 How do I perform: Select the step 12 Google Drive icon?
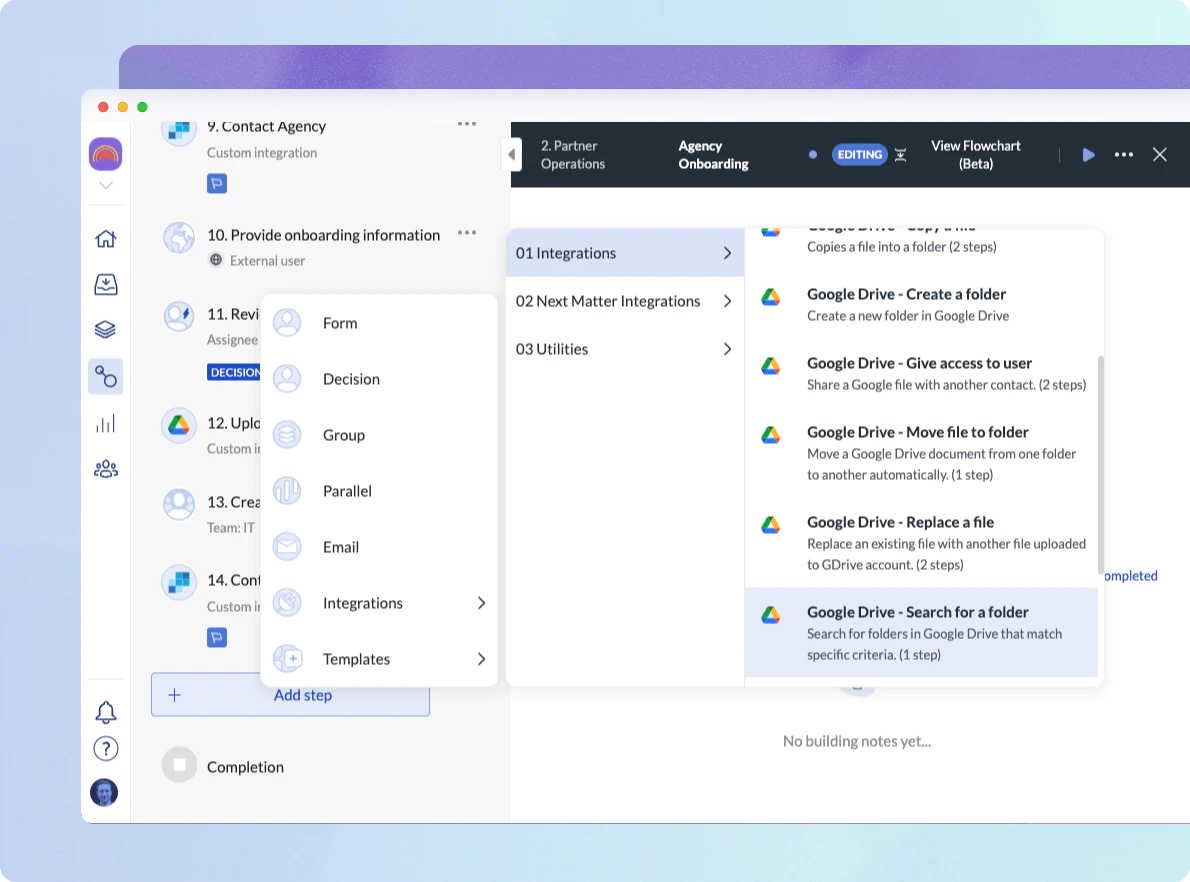pos(179,425)
